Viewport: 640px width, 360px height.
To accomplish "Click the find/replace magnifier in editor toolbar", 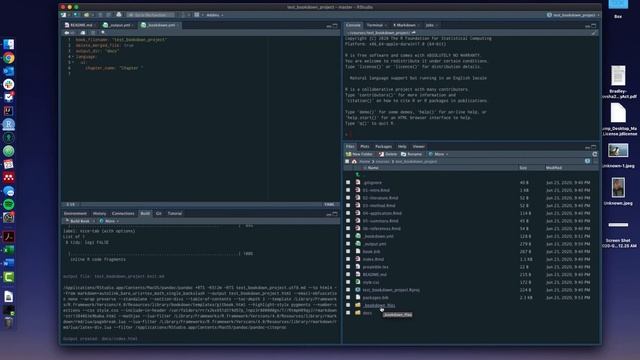I will tap(103, 33).
